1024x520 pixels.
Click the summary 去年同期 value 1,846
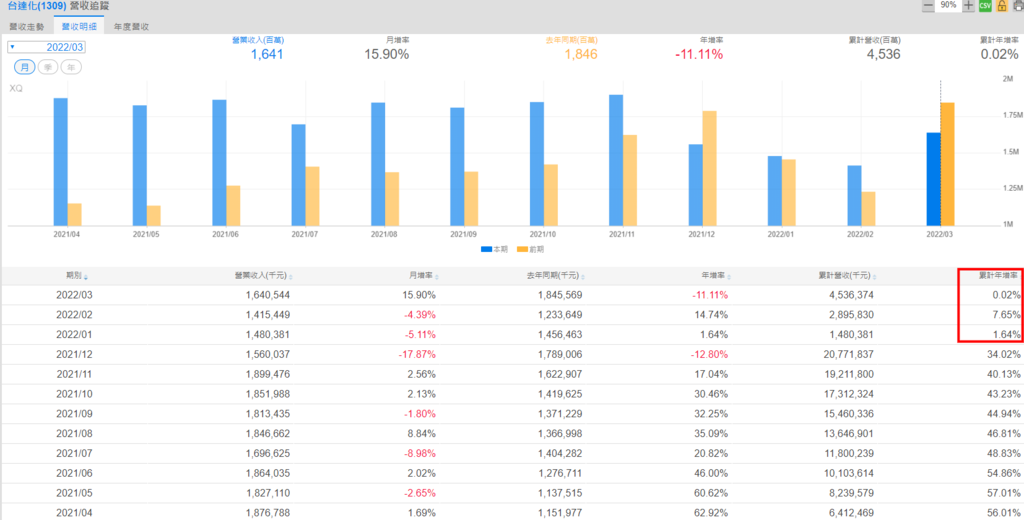tap(581, 54)
